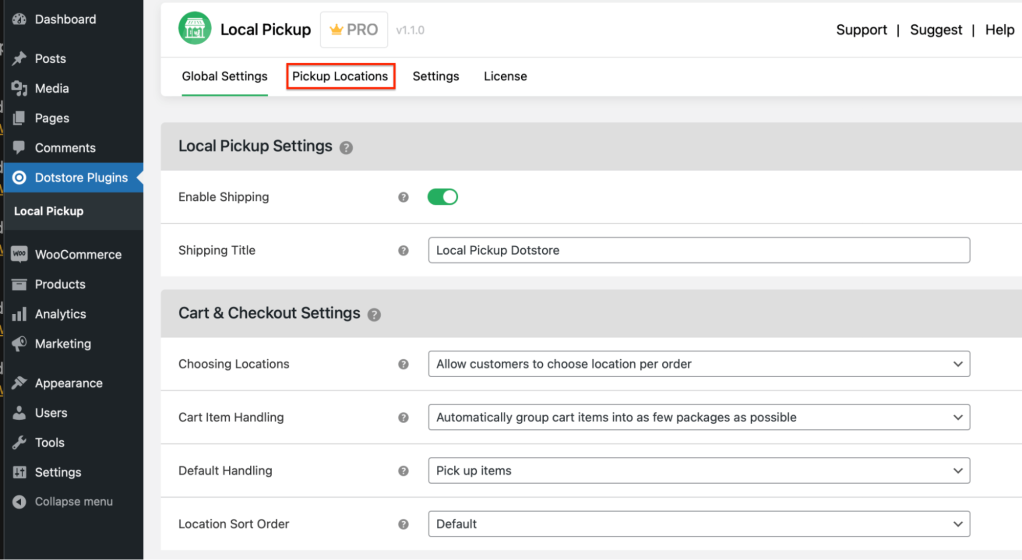The image size is (1022, 560).
Task: Click the help icon next to Shipping Title
Action: [x=404, y=251]
